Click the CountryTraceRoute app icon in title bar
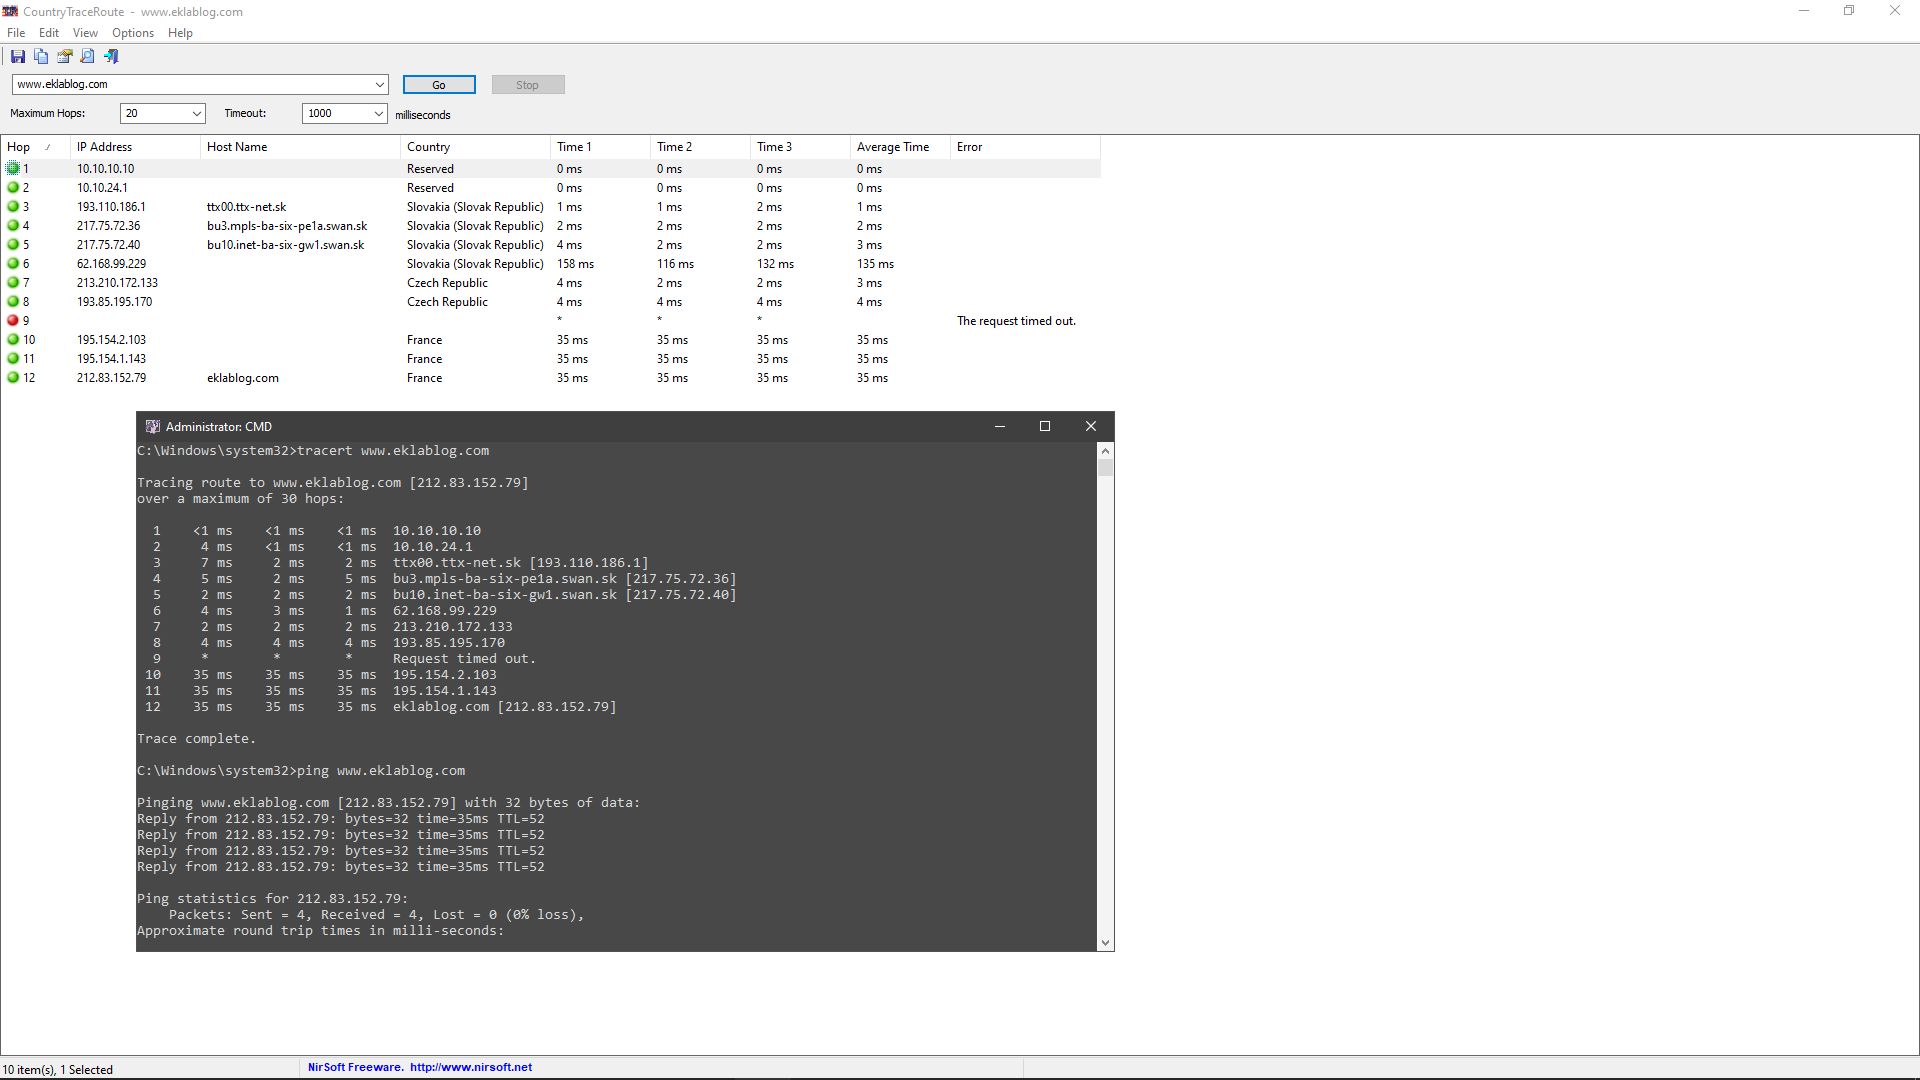The width and height of the screenshot is (1920, 1080). click(x=10, y=12)
